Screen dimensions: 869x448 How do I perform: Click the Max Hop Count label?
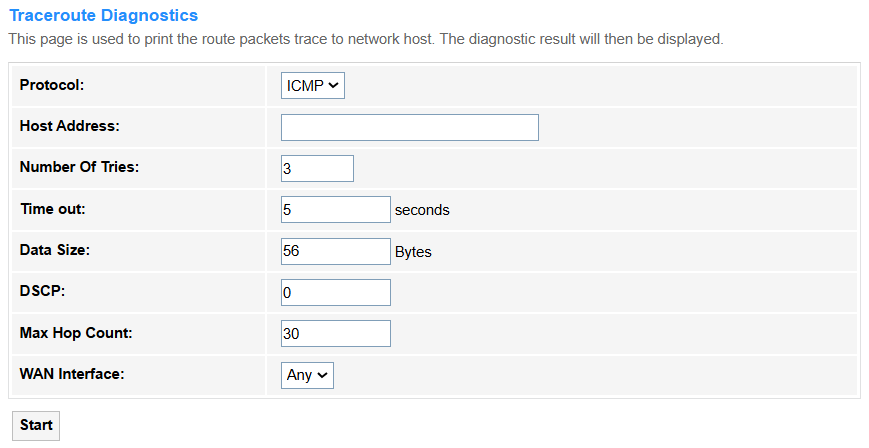(x=76, y=333)
